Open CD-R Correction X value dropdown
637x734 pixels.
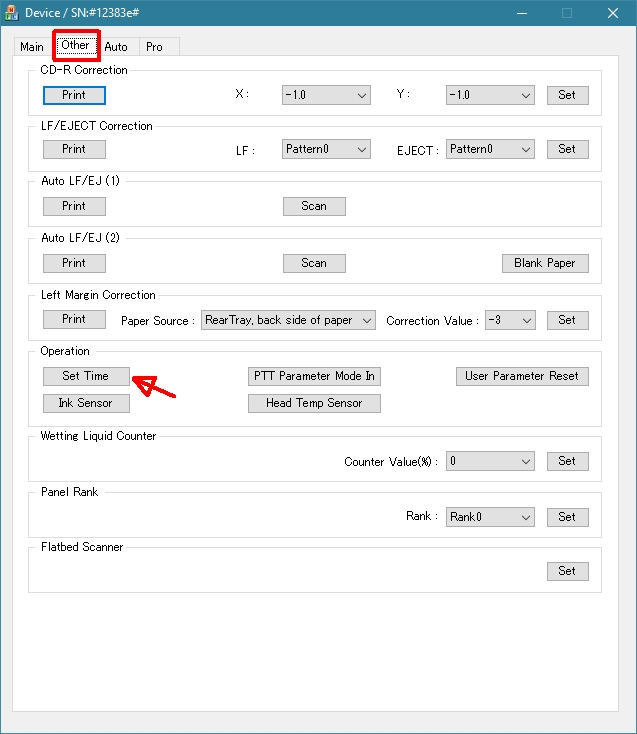tap(326, 95)
